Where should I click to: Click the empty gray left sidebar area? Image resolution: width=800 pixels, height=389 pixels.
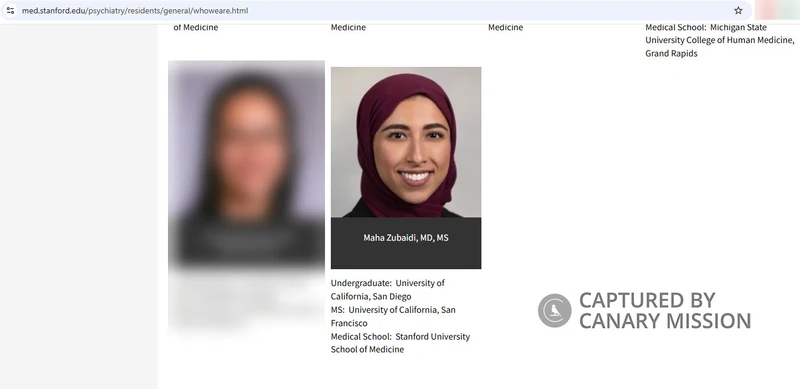[79, 204]
